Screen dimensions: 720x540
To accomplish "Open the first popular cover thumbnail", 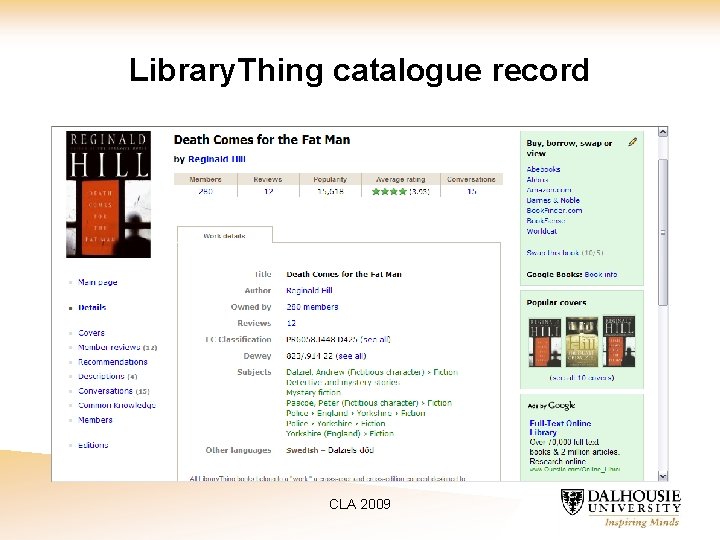I will tap(545, 342).
